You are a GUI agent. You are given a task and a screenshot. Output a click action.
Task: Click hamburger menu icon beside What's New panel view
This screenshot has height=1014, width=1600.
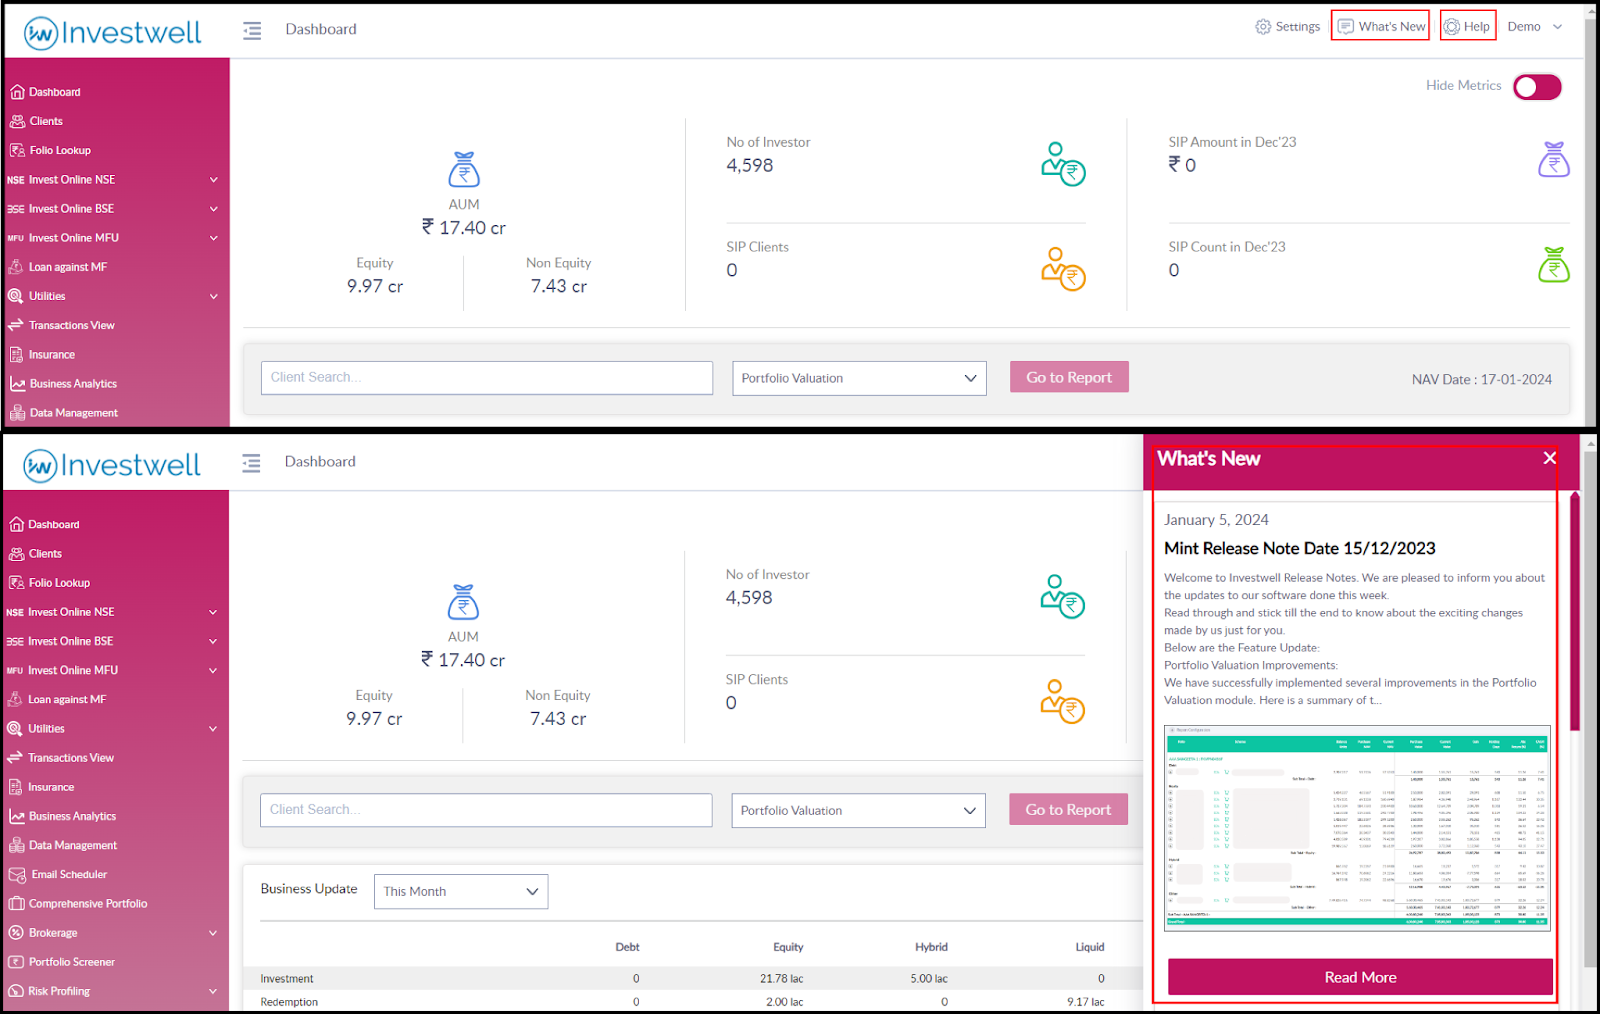[251, 463]
